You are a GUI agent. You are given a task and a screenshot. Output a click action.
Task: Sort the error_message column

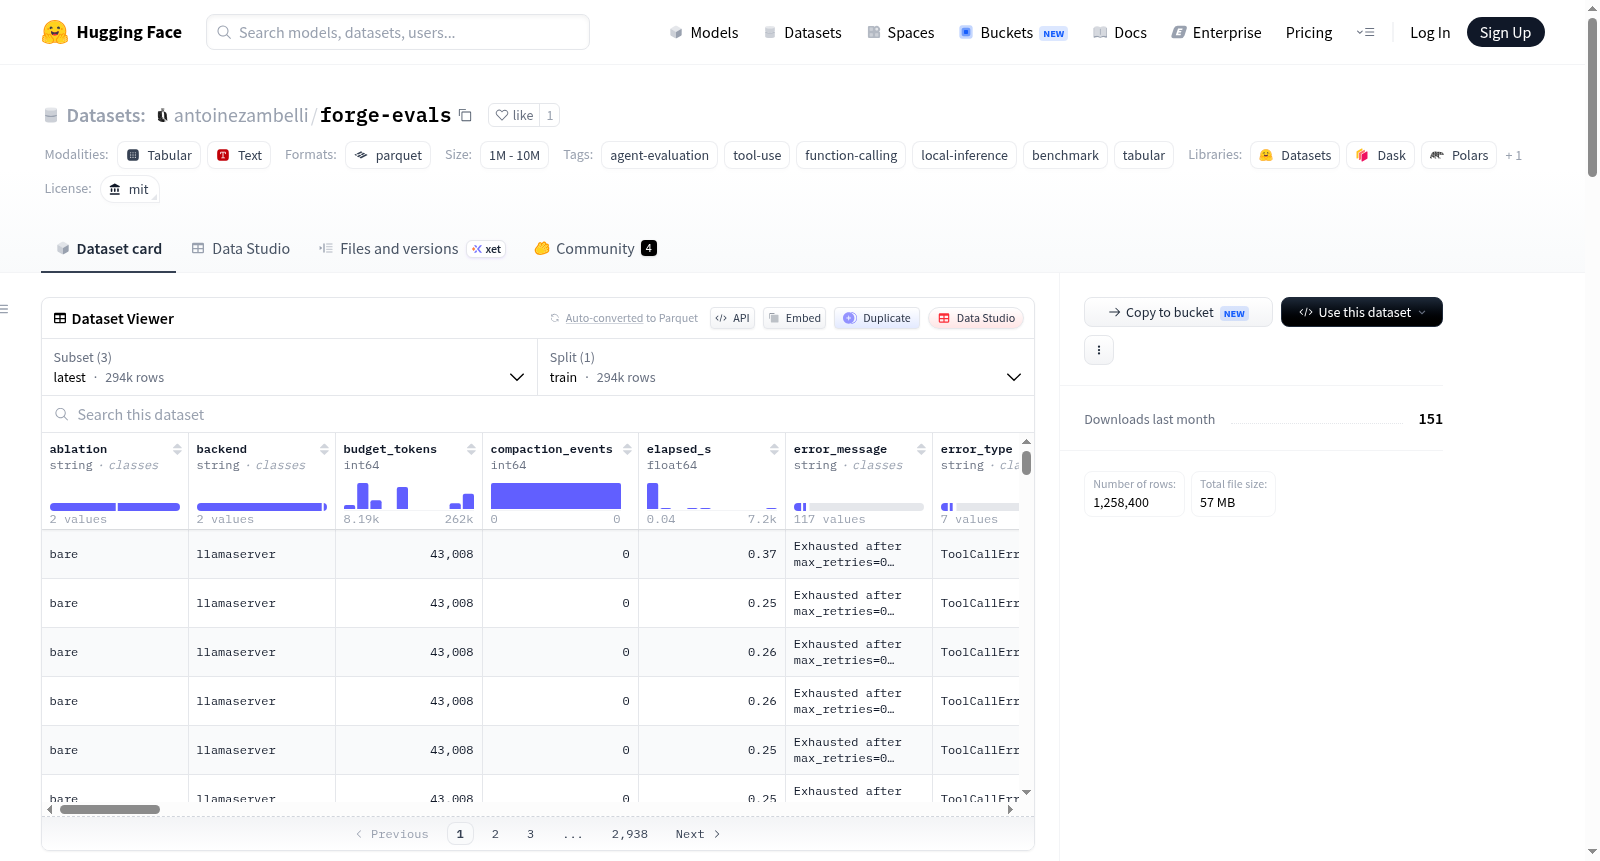pos(921,449)
